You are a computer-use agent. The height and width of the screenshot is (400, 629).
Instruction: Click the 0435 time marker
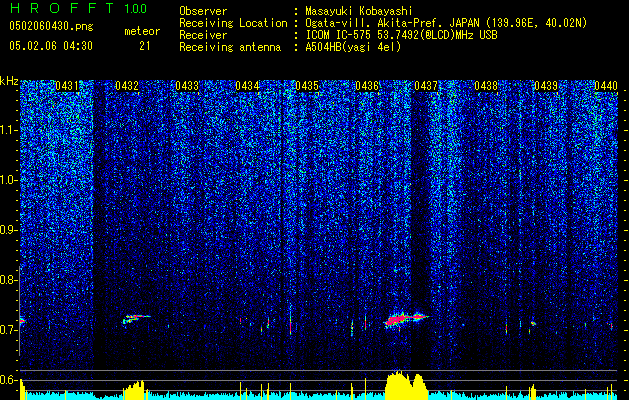pos(307,85)
